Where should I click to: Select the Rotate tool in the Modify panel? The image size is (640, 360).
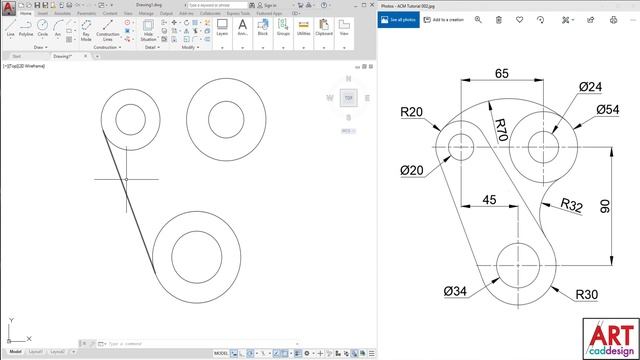pos(186,22)
